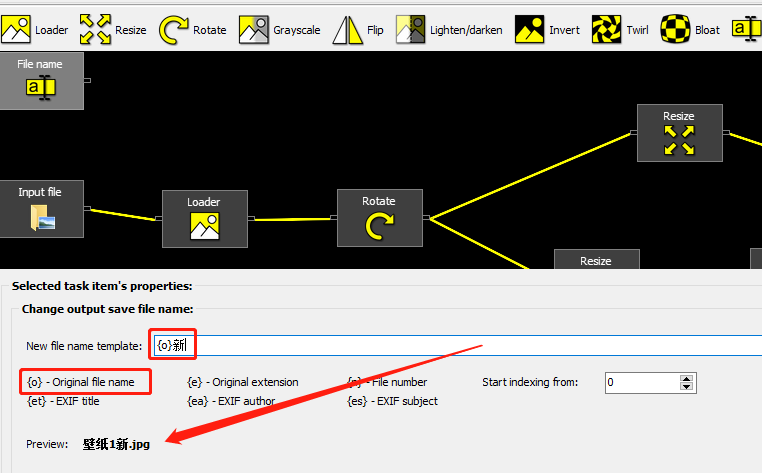Image resolution: width=767 pixels, height=473 pixels.
Task: Increase the Start indexing from value
Action: [x=687, y=379]
